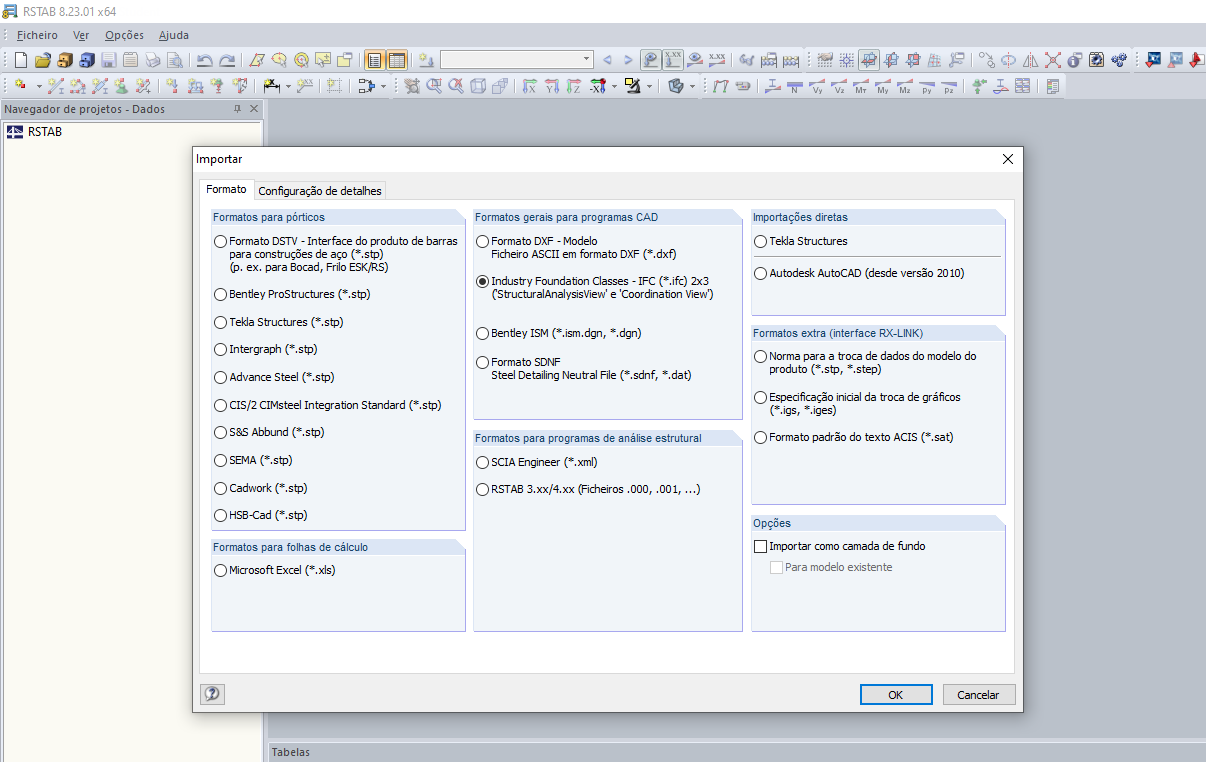Click the mirror tool icon in the toolbar
Viewport: 1206px width, 762px height.
pos(1030,60)
